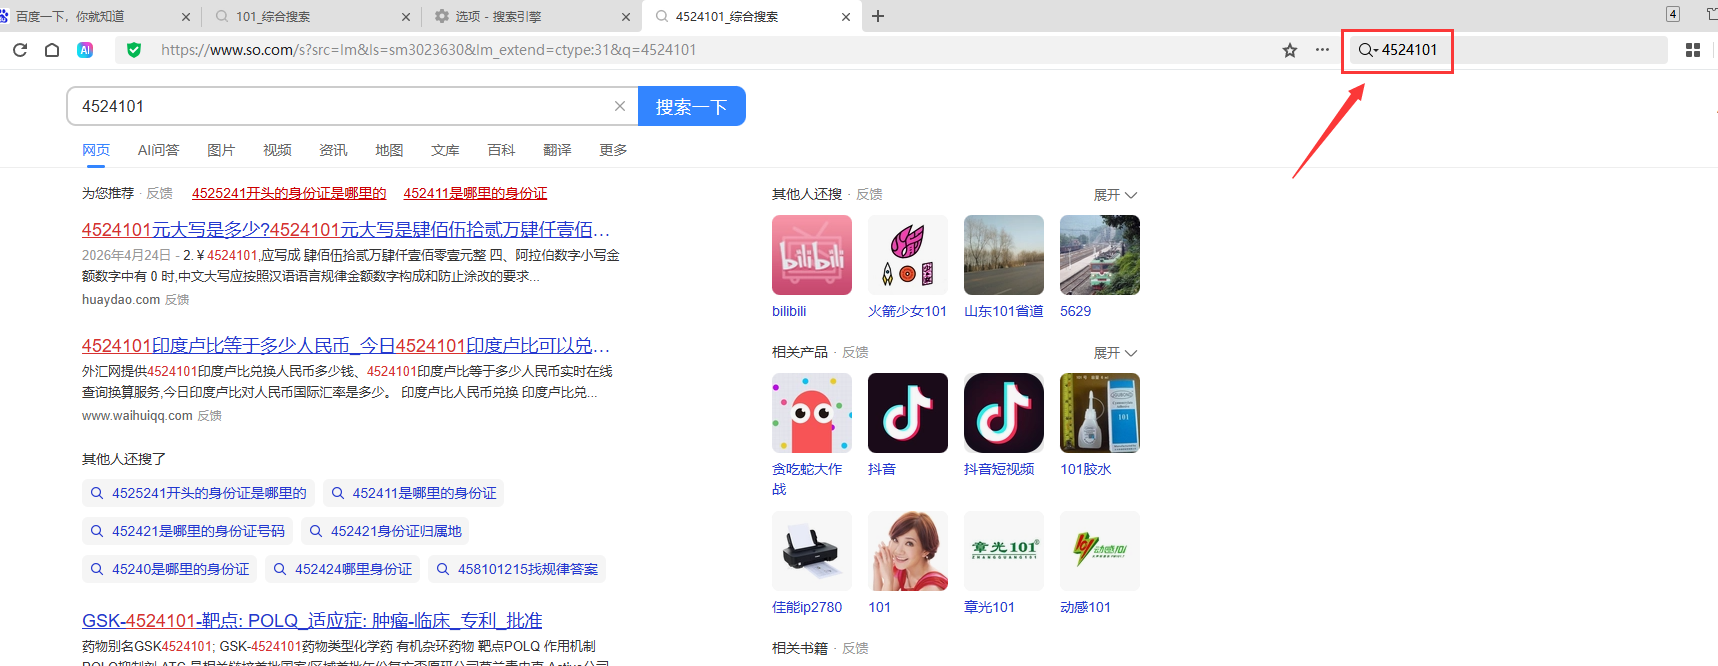
Task: Expand the 其他人还搜 section
Action: 1115,195
